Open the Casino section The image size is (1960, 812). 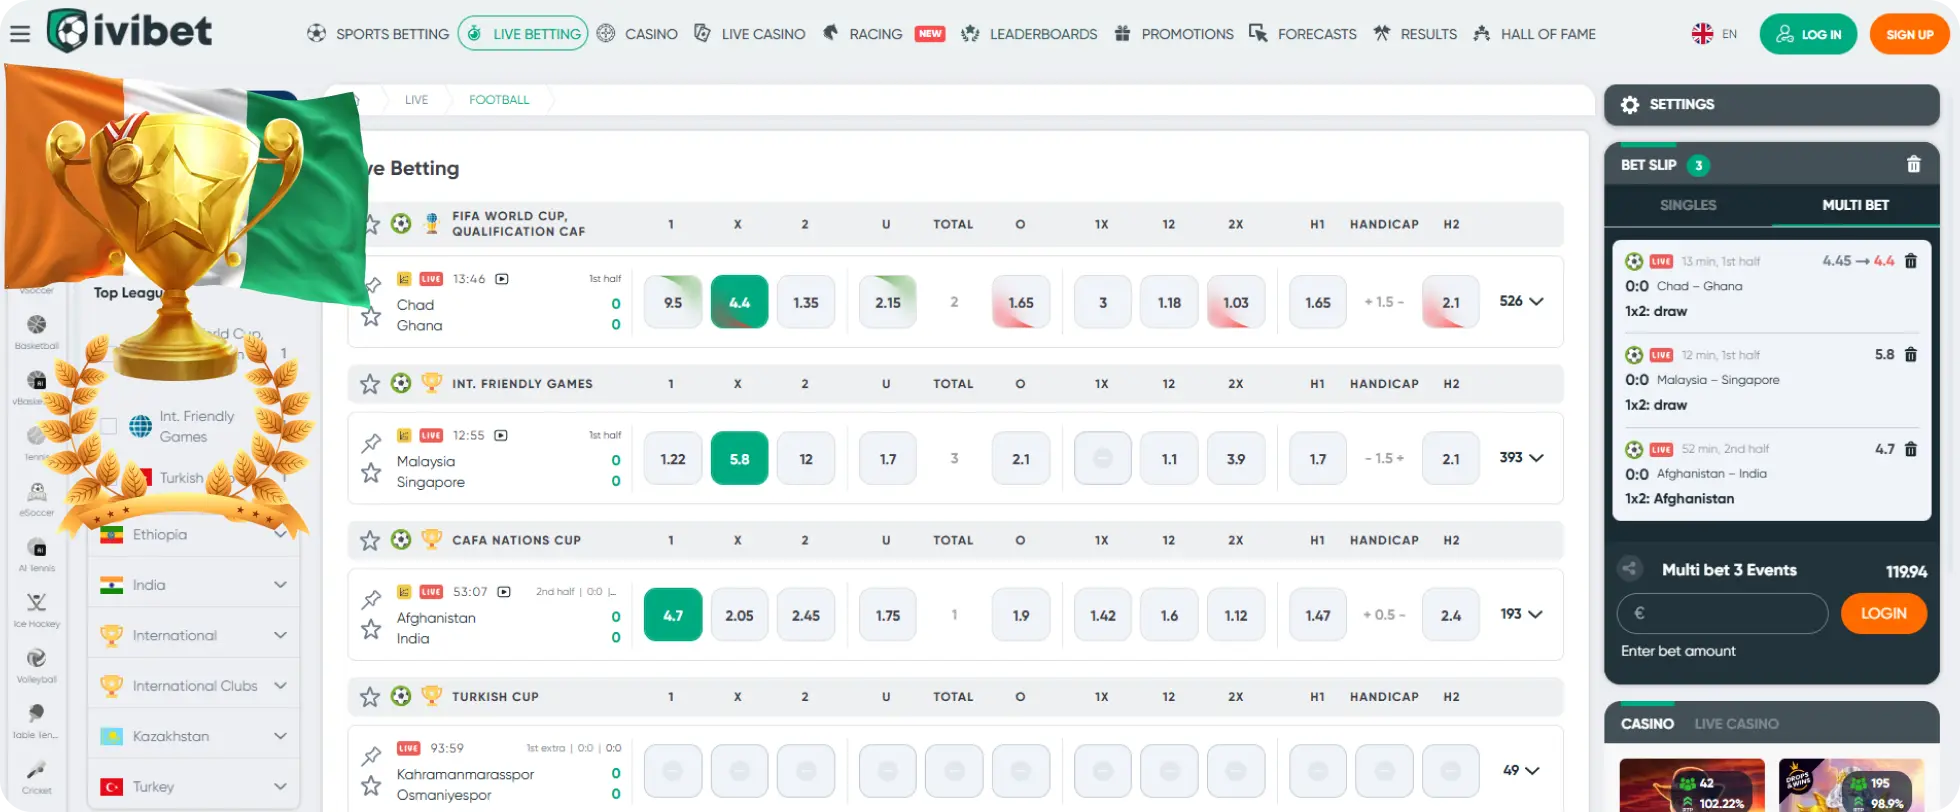coord(637,34)
